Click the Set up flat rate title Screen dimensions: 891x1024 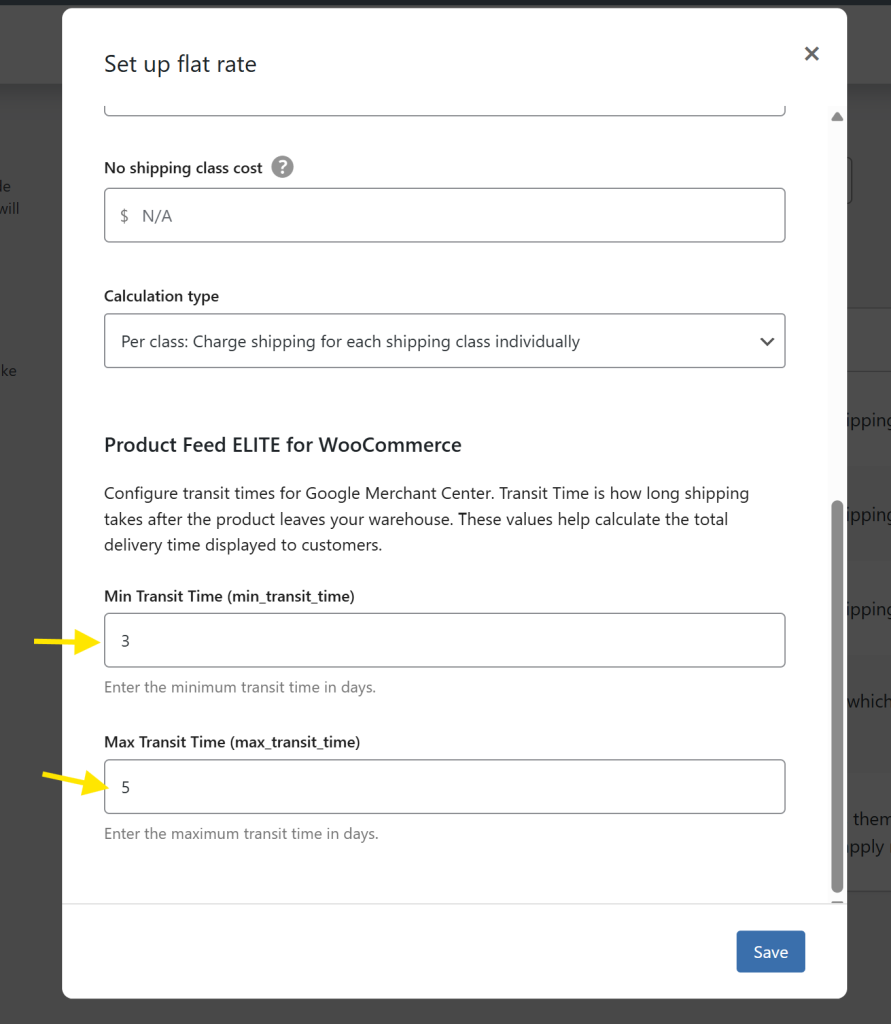coord(180,63)
